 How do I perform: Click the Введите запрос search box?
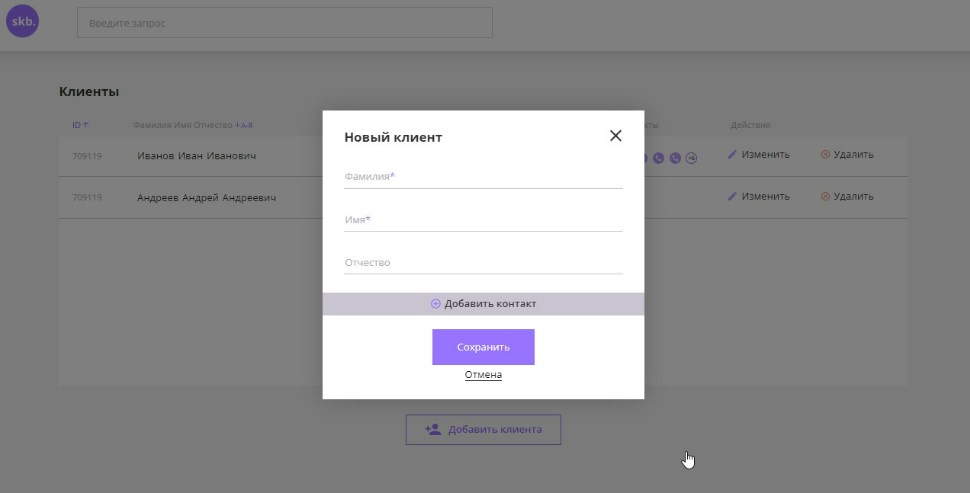(285, 23)
